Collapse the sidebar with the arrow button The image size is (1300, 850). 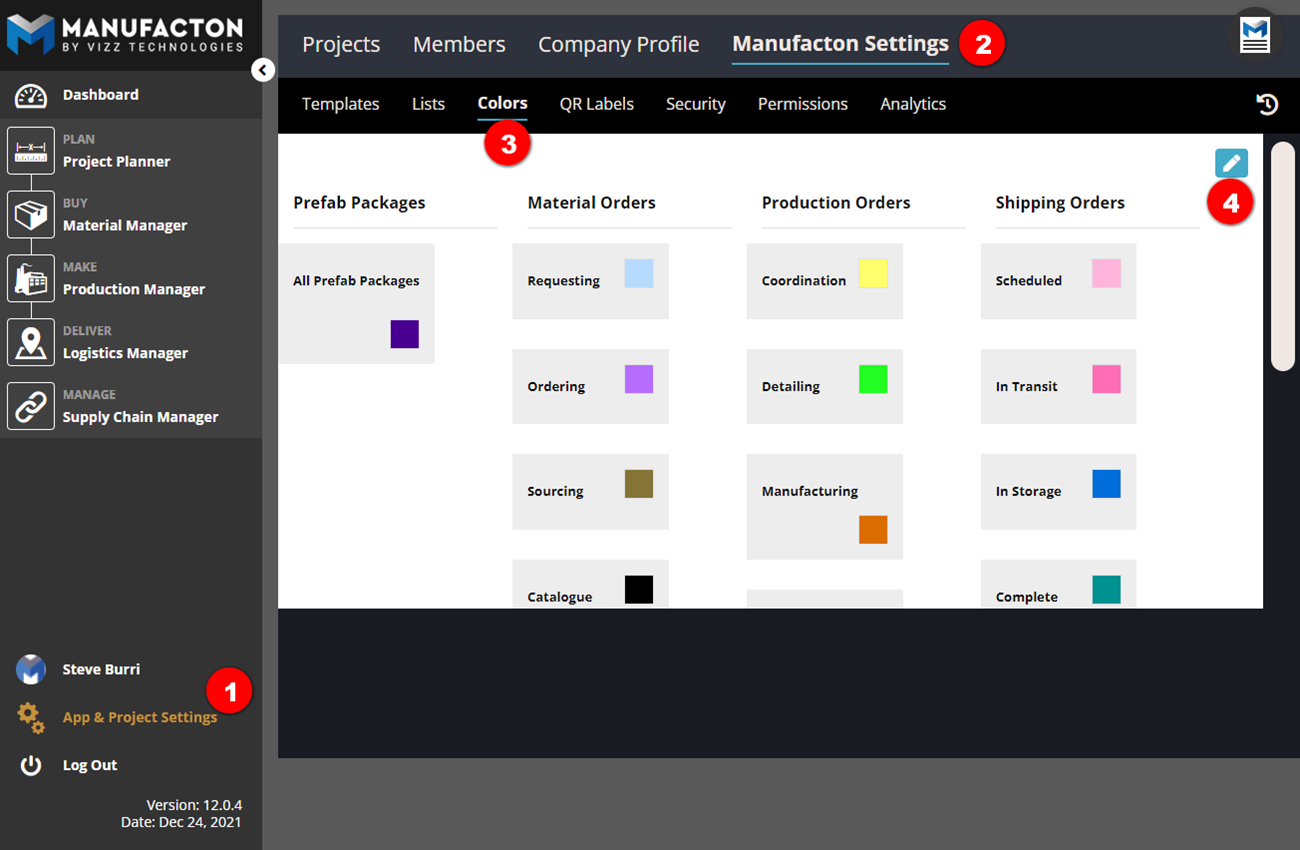click(263, 70)
